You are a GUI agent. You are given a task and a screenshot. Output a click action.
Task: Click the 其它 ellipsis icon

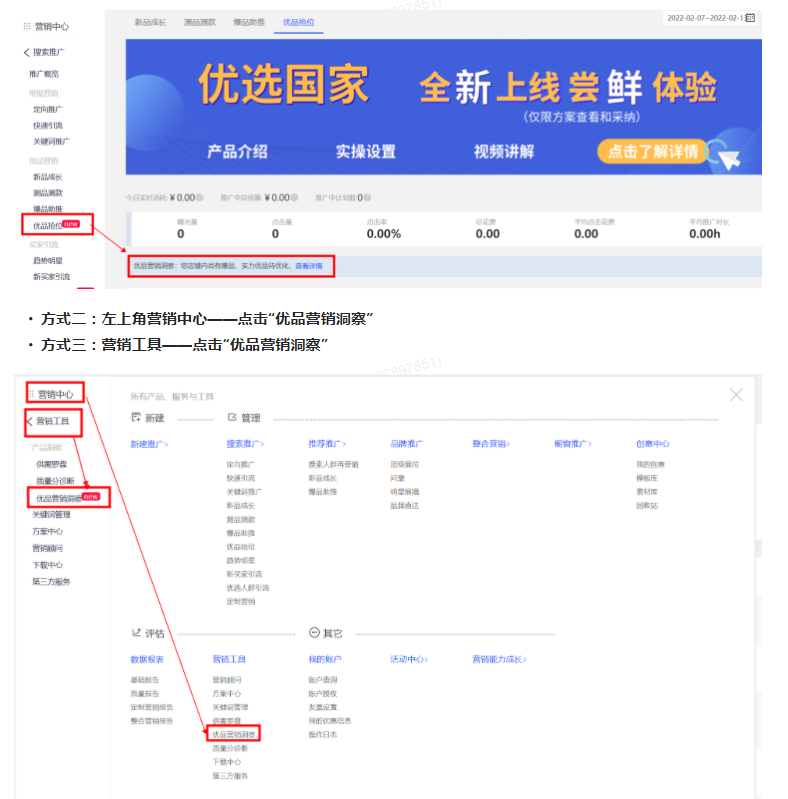[314, 633]
